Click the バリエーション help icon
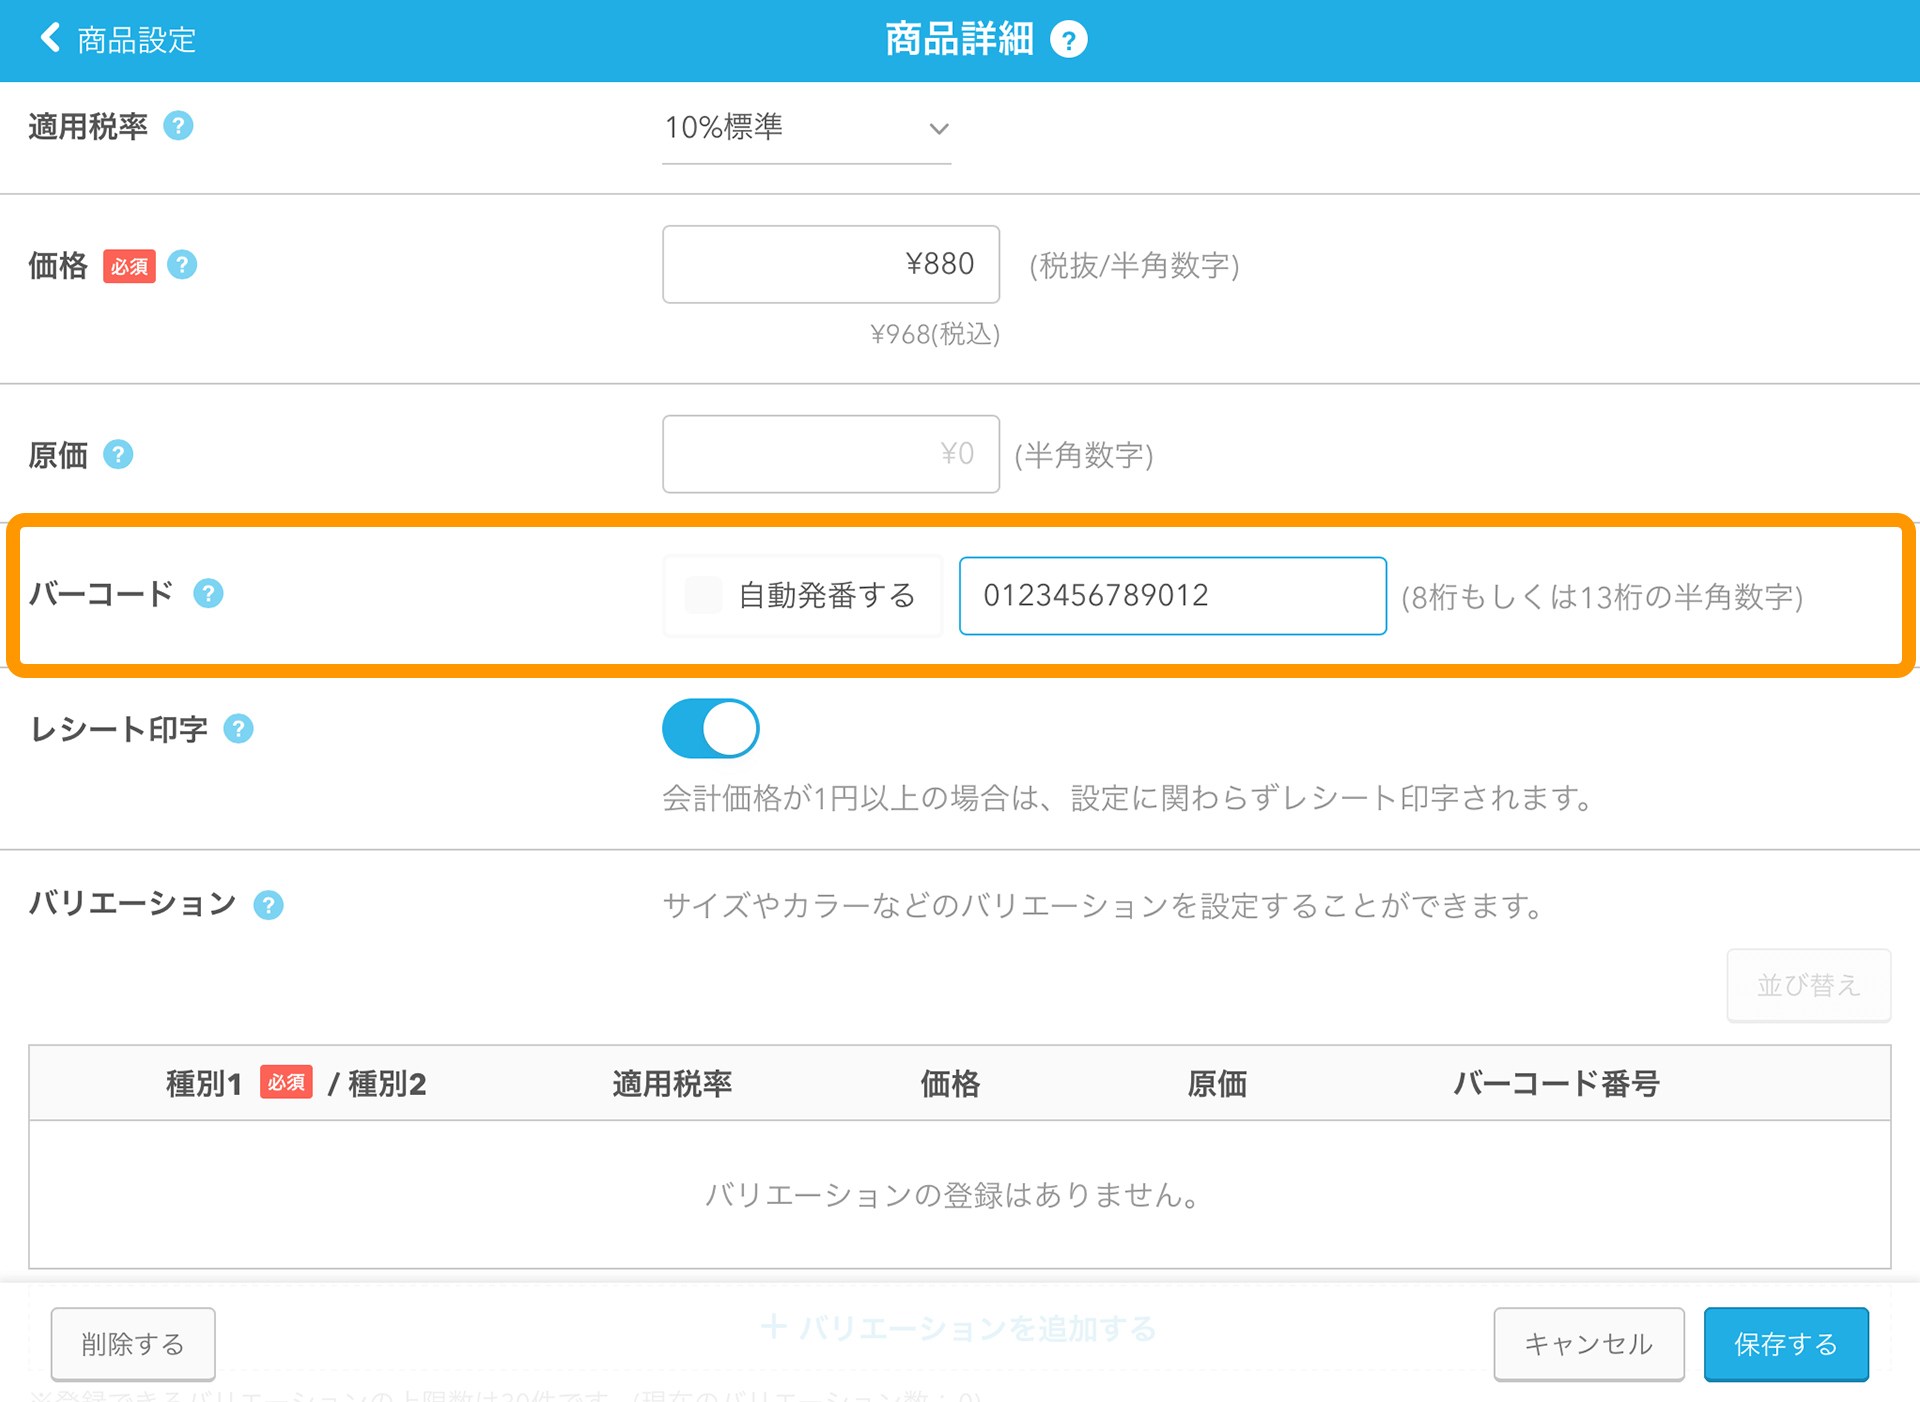This screenshot has height=1402, width=1920. point(267,904)
